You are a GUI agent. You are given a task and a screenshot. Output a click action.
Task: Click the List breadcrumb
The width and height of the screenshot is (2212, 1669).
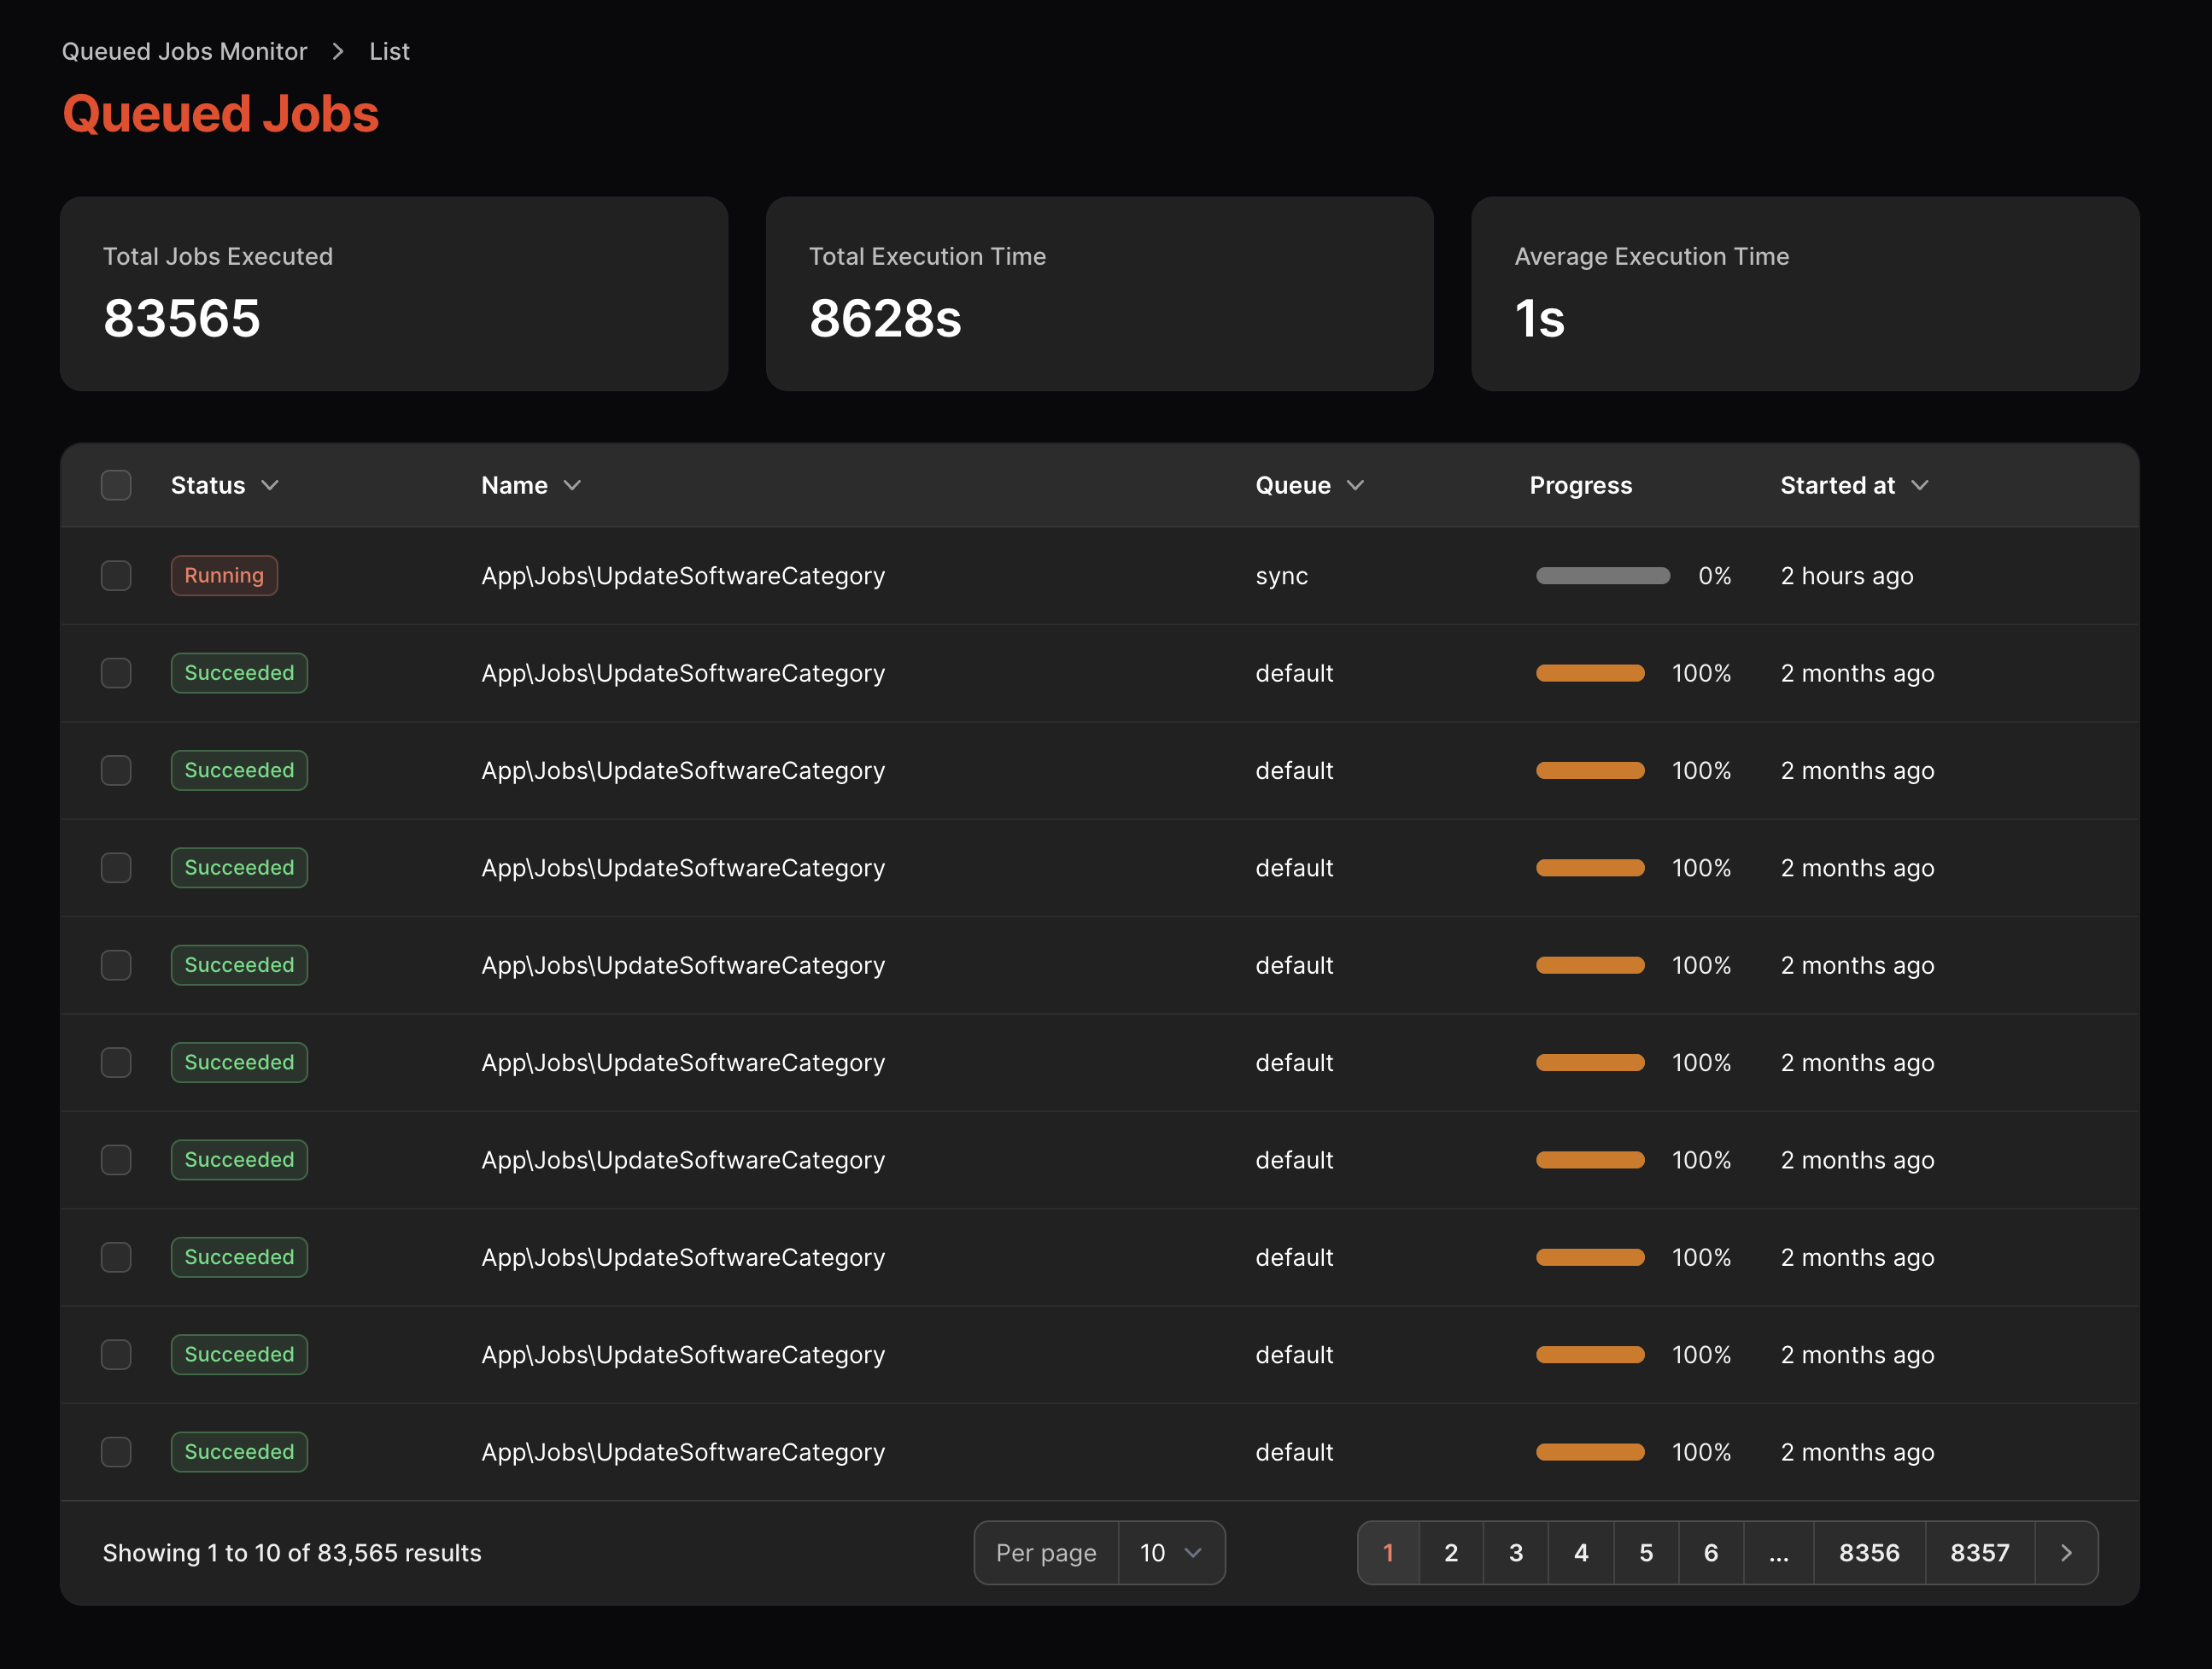click(x=389, y=51)
